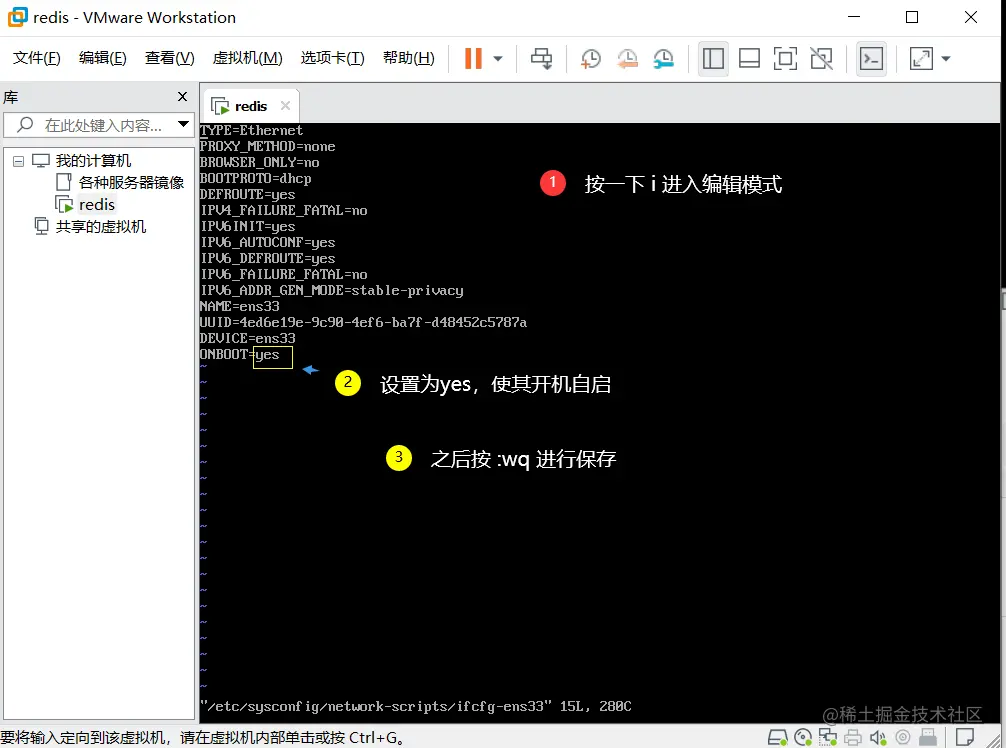Toggle Unity mode view

[822, 58]
